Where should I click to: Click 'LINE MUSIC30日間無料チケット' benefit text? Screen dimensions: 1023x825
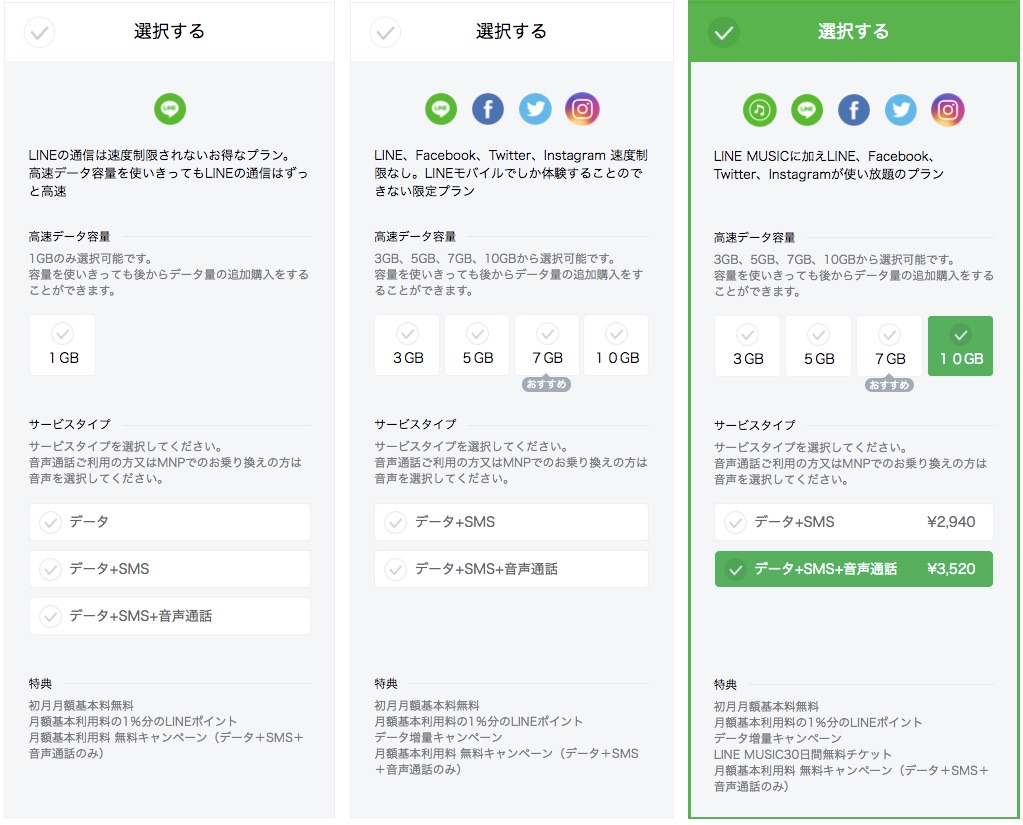pos(802,755)
